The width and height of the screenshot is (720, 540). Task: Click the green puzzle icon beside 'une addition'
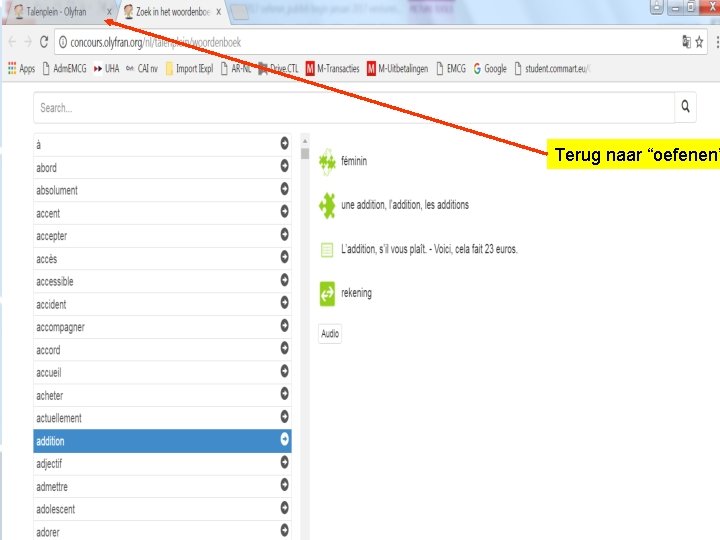(327, 205)
